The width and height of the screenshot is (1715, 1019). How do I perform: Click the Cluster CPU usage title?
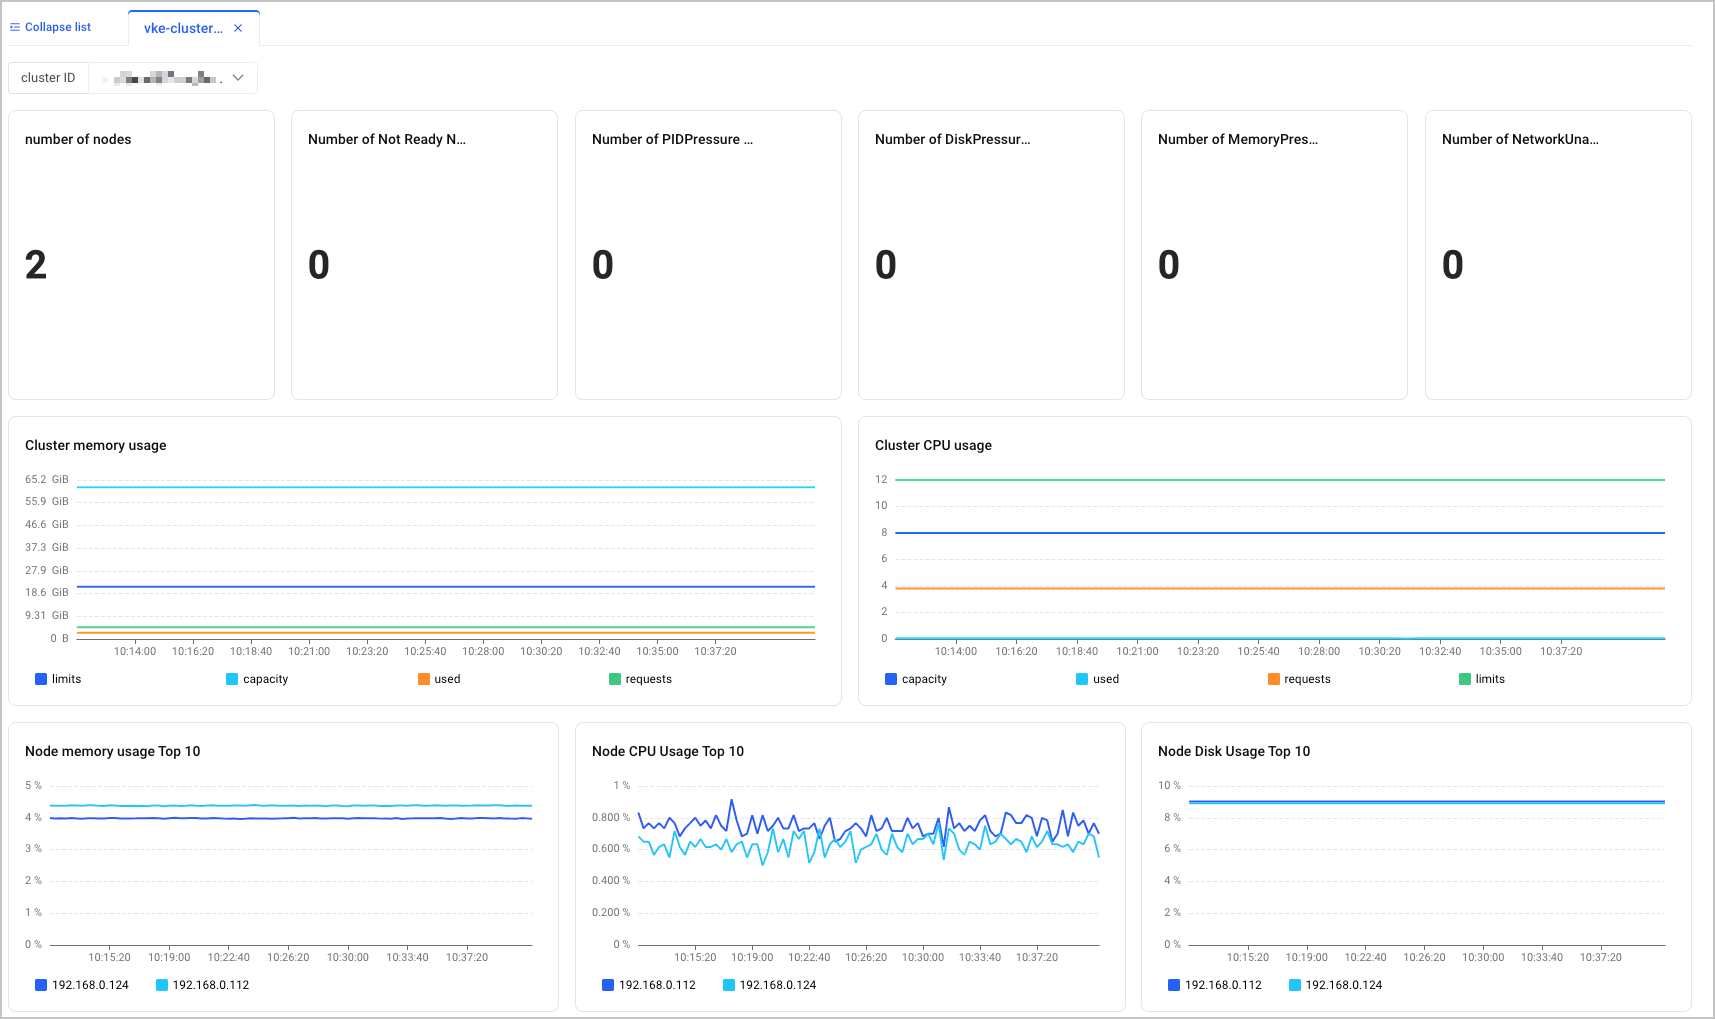[x=933, y=445]
